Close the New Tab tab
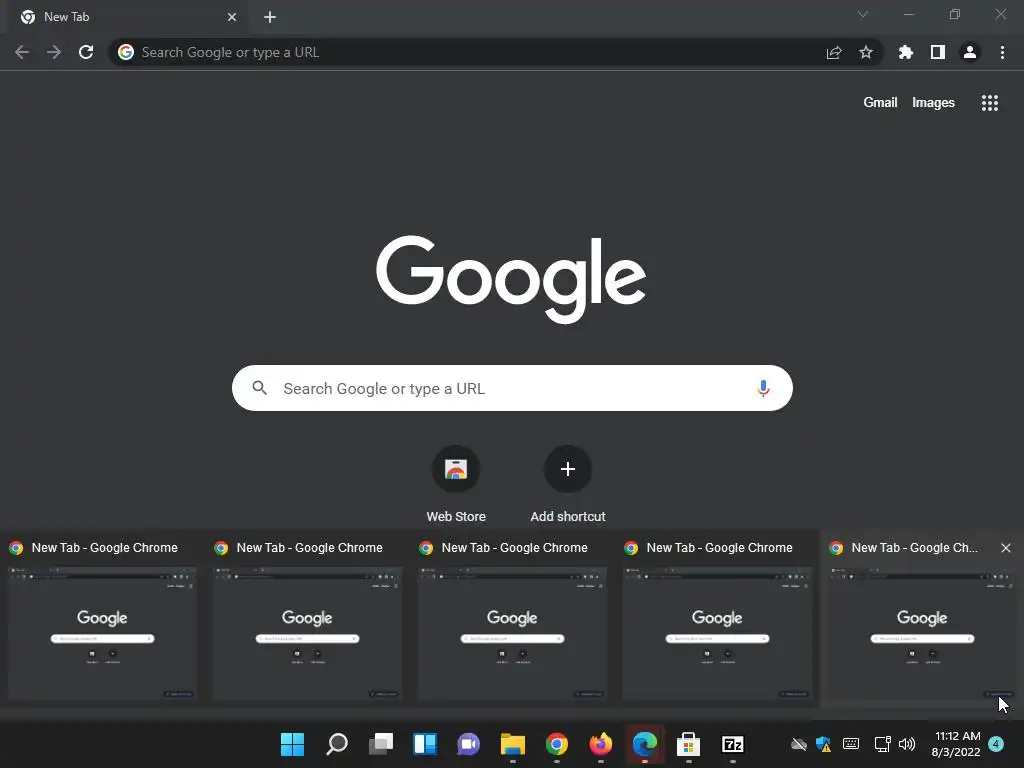 coord(232,17)
